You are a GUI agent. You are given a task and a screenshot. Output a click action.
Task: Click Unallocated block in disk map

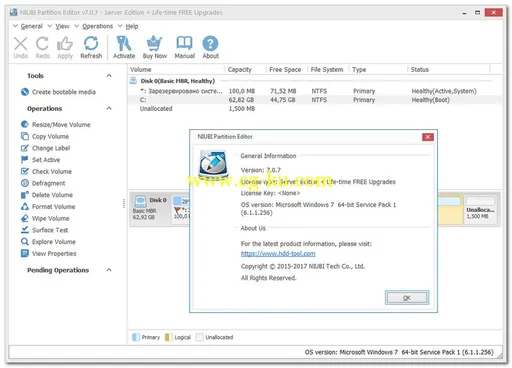pyautogui.click(x=480, y=209)
